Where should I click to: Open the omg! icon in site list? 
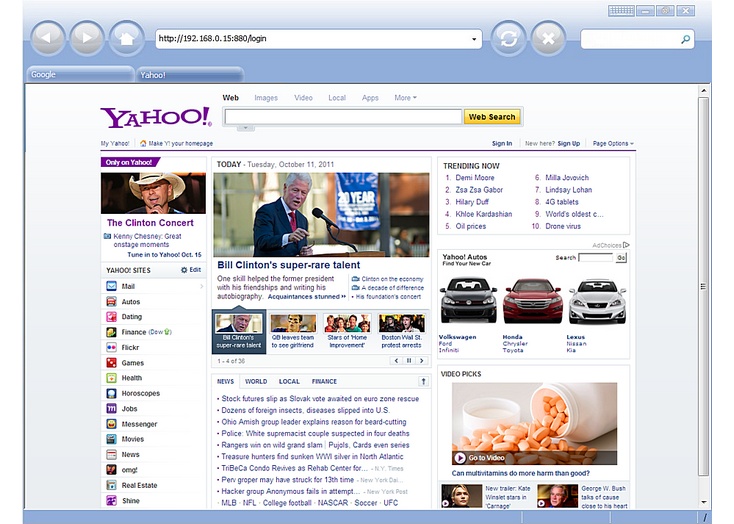pyautogui.click(x=111, y=470)
